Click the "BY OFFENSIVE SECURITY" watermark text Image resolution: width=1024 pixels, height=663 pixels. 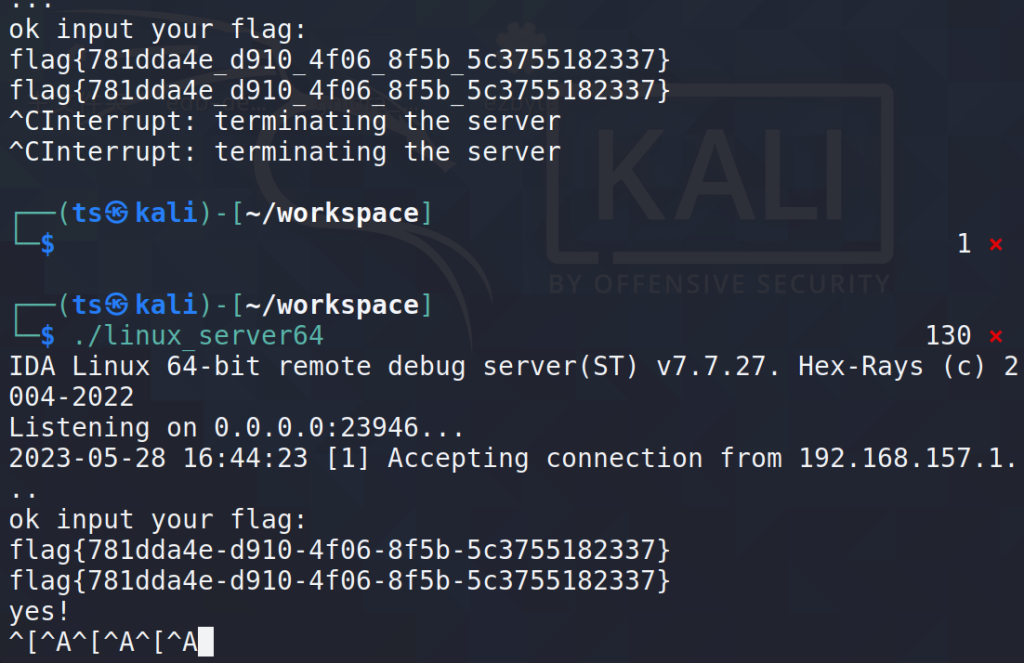(718, 284)
